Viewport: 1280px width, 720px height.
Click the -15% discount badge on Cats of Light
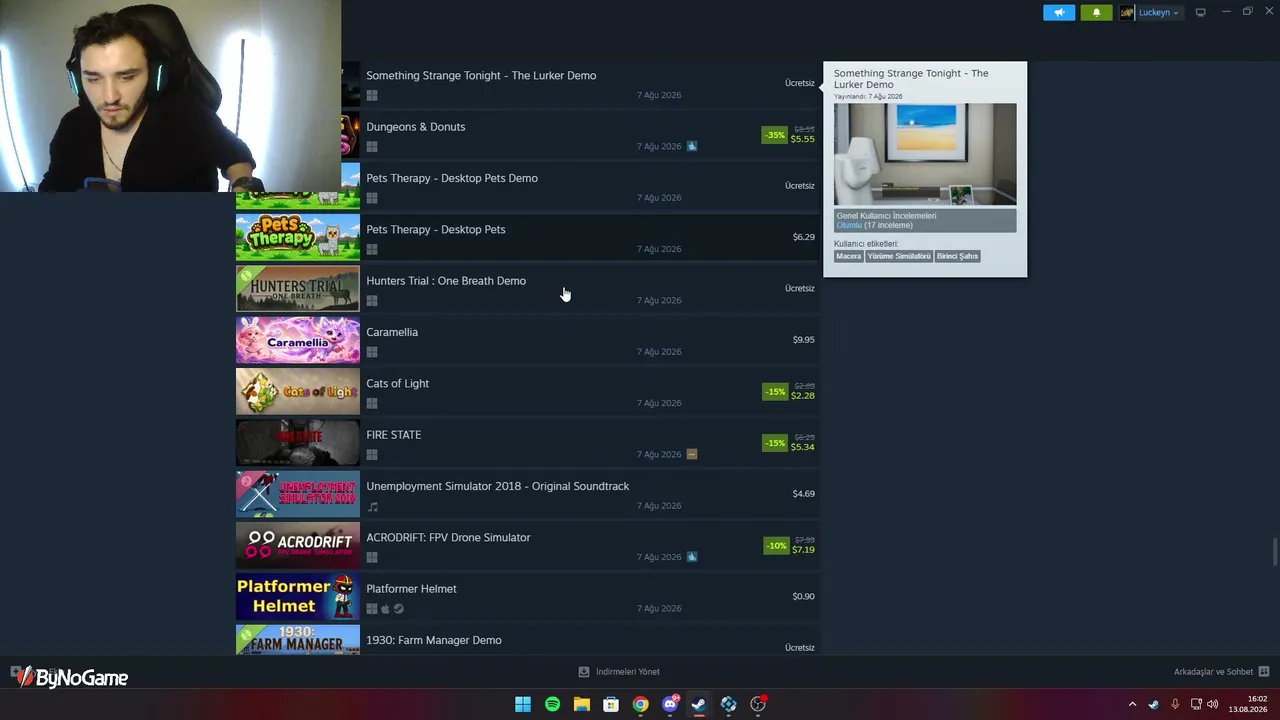pos(775,392)
